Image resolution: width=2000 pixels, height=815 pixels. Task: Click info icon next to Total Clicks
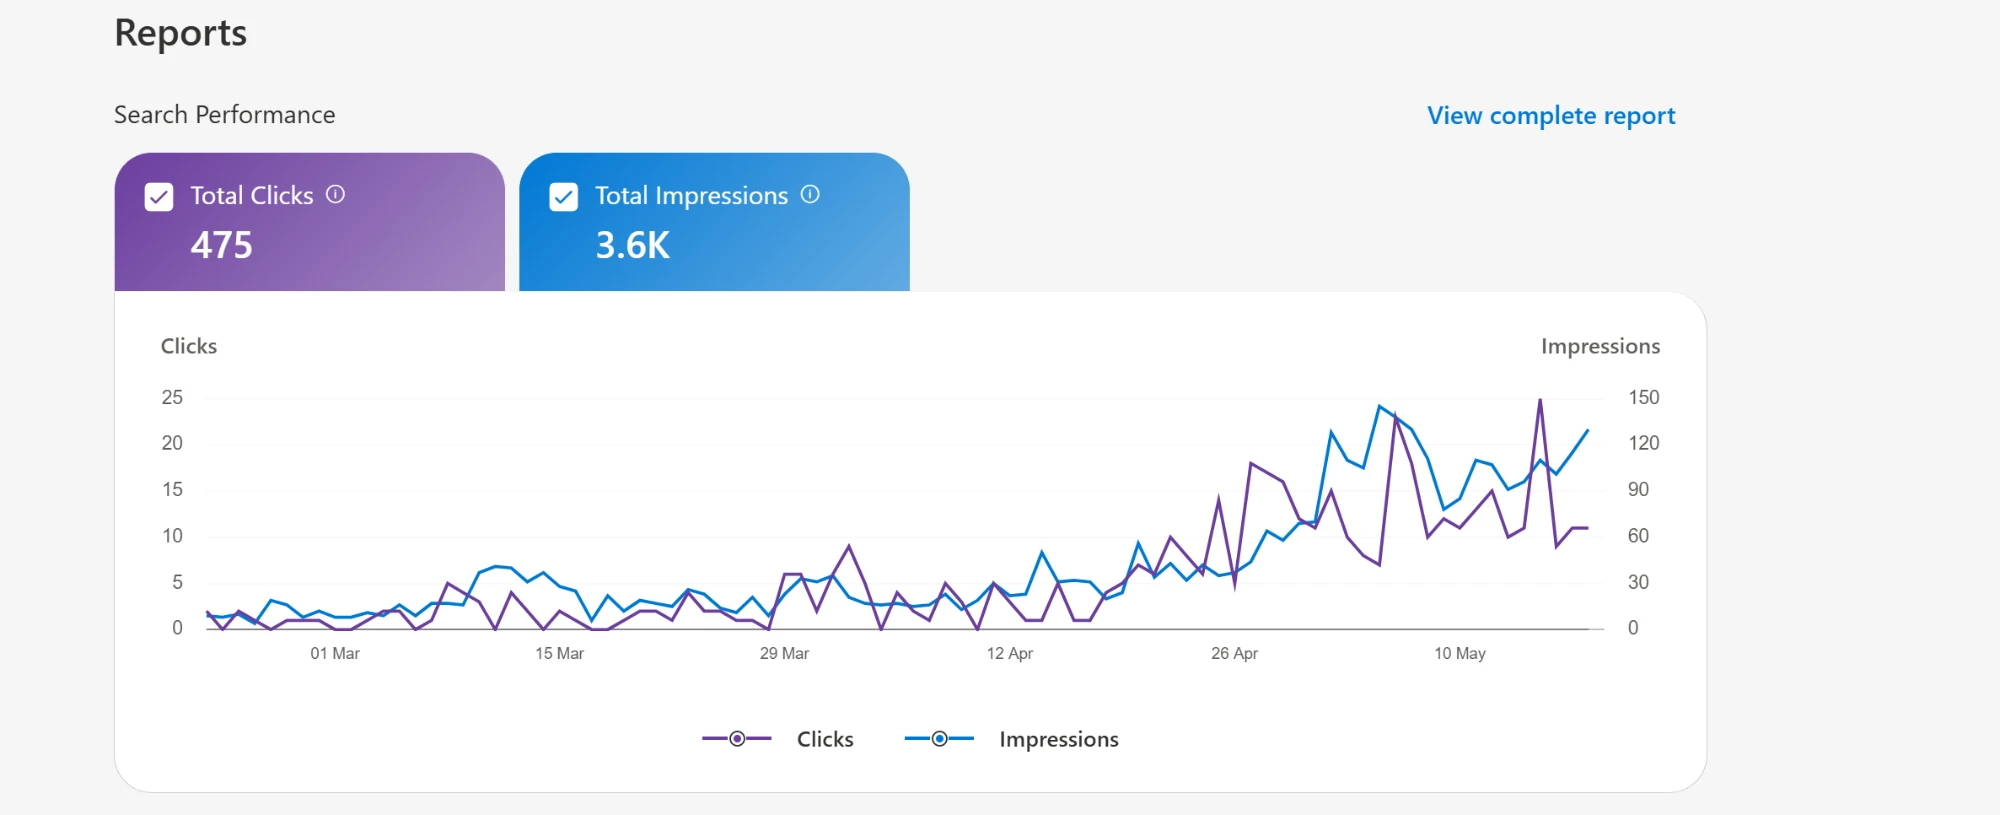(x=336, y=194)
